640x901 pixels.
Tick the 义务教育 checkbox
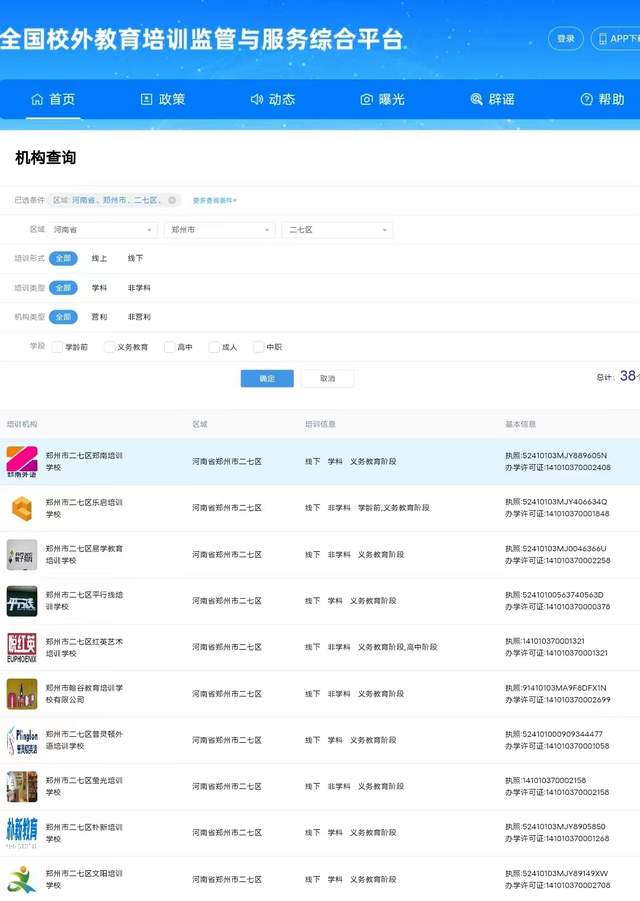(x=110, y=347)
